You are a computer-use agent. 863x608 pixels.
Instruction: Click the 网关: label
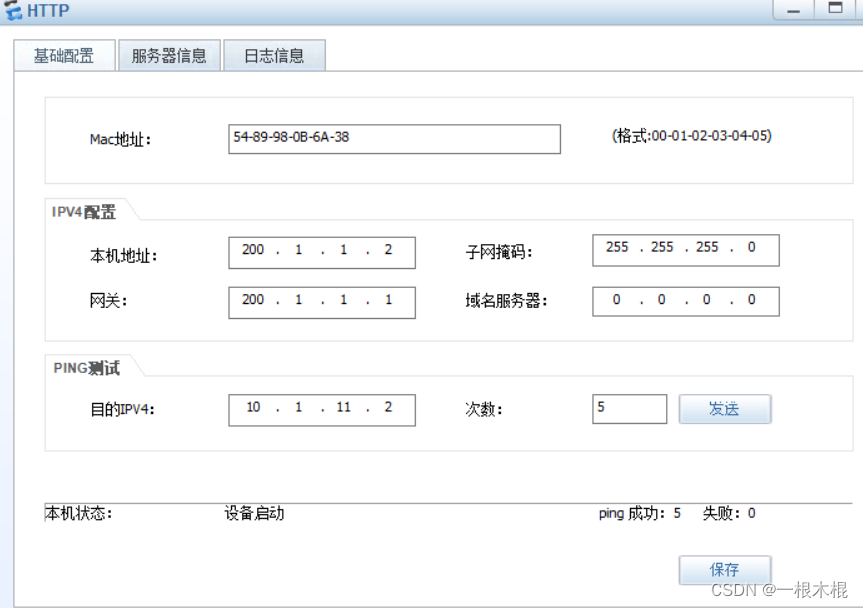coord(108,301)
